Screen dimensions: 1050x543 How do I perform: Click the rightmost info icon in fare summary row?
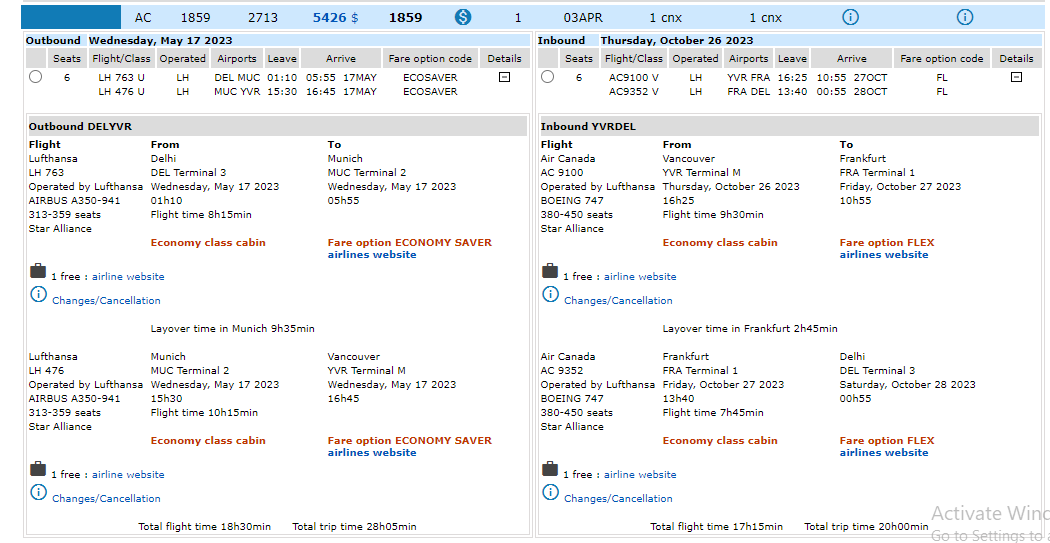pyautogui.click(x=964, y=17)
